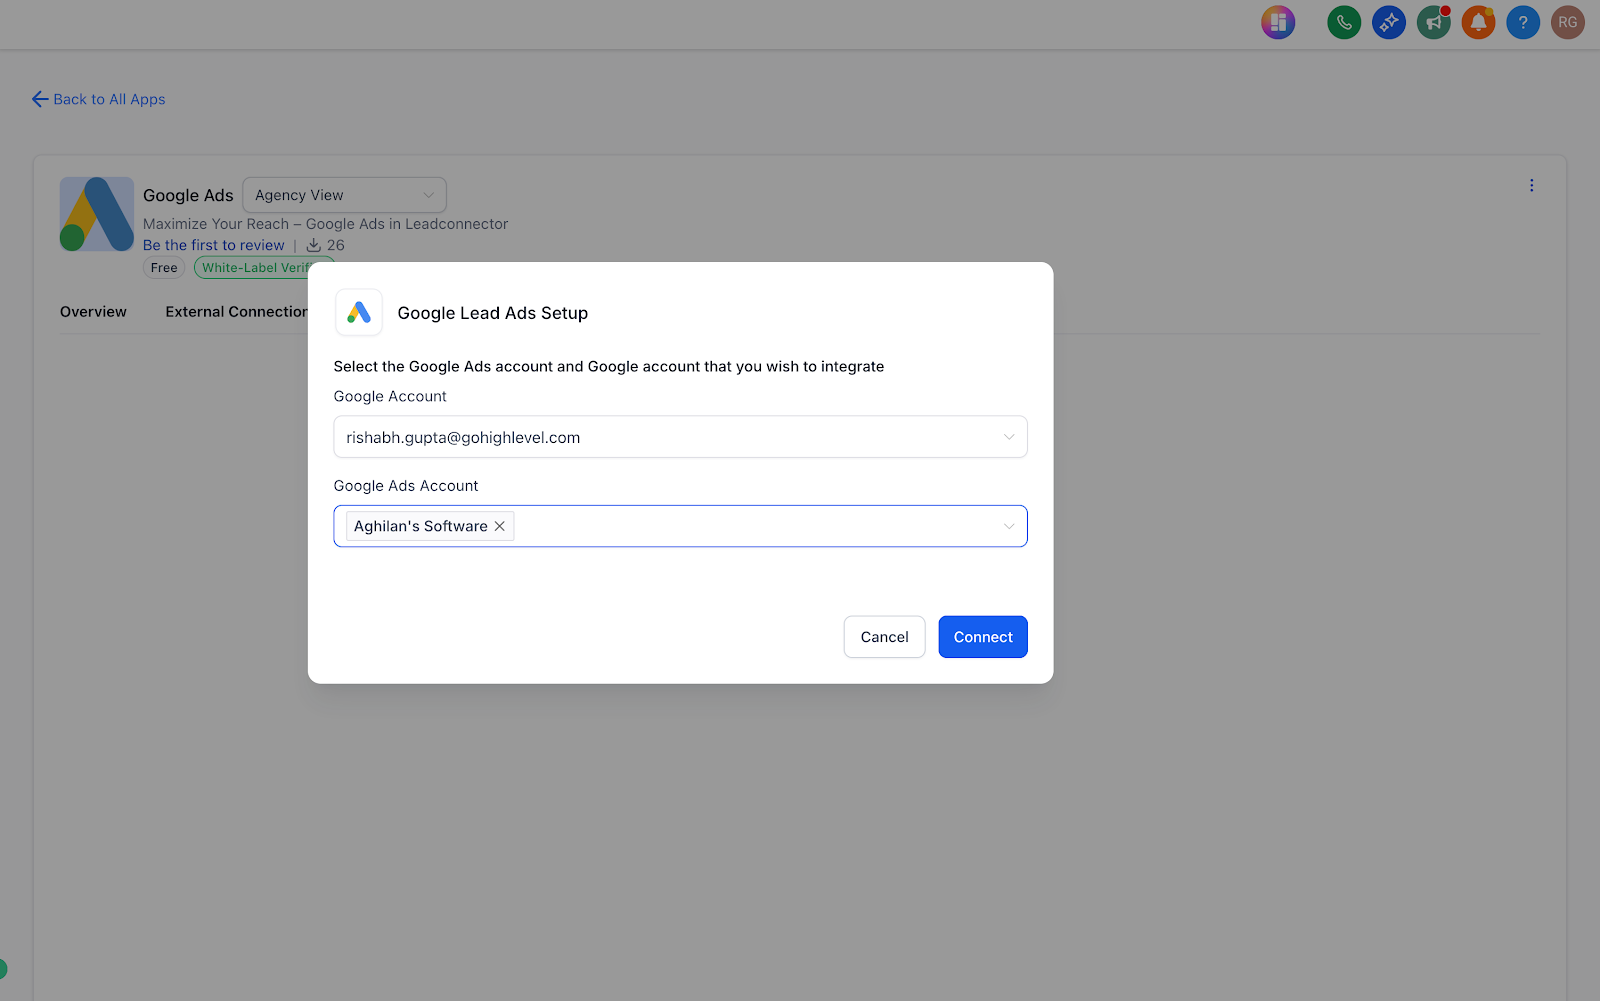Click the large Google Ads app logo
The image size is (1600, 1001).
pyautogui.click(x=96, y=214)
